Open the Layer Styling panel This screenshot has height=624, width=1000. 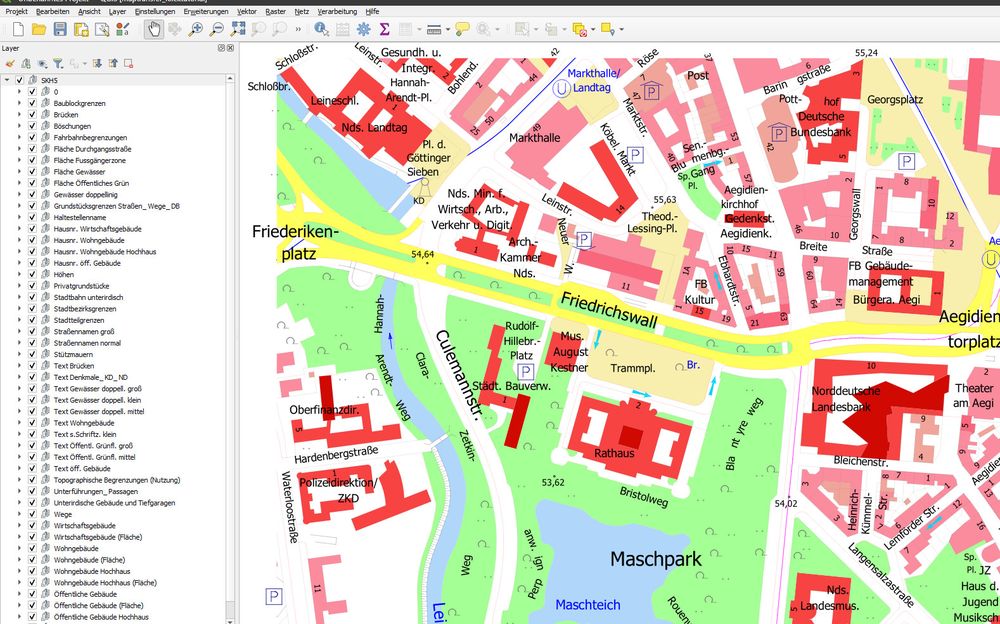coord(9,62)
